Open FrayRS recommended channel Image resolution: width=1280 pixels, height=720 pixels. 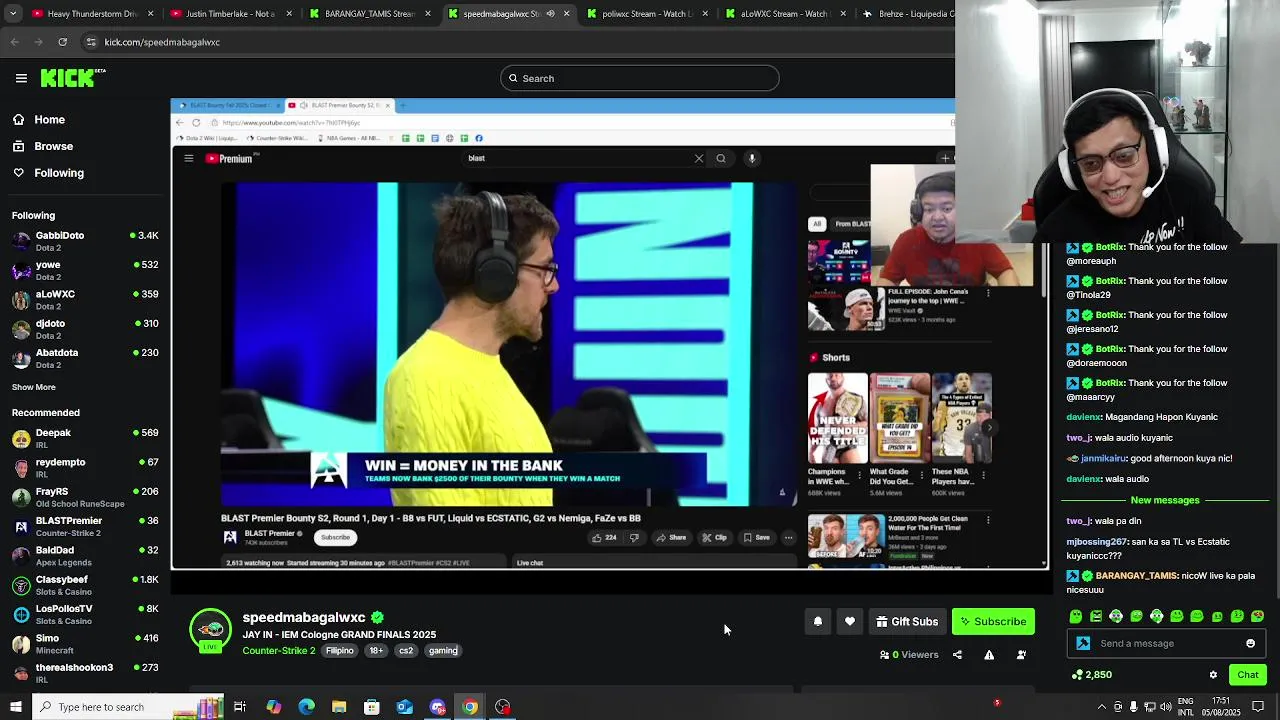[x=85, y=497]
